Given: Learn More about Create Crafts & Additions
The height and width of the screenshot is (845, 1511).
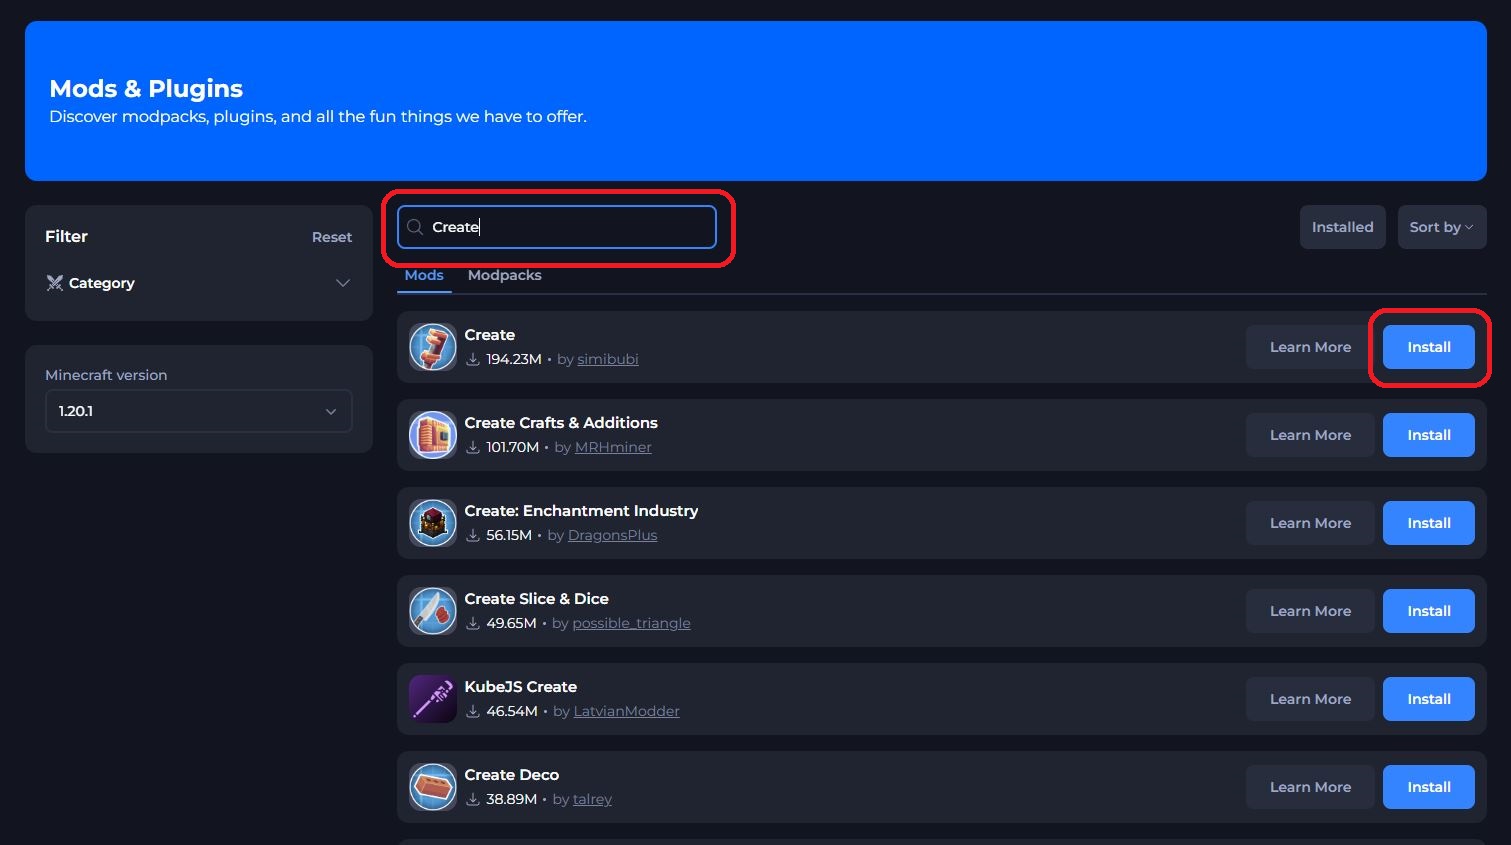Looking at the screenshot, I should point(1310,435).
